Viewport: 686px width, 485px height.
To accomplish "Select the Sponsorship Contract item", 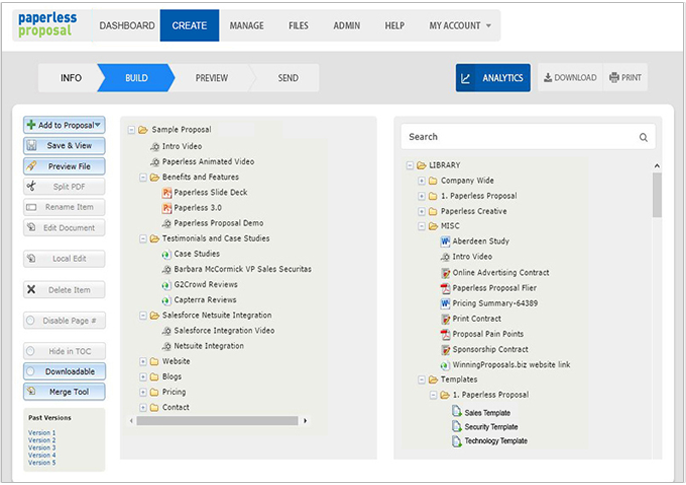I will (x=490, y=349).
